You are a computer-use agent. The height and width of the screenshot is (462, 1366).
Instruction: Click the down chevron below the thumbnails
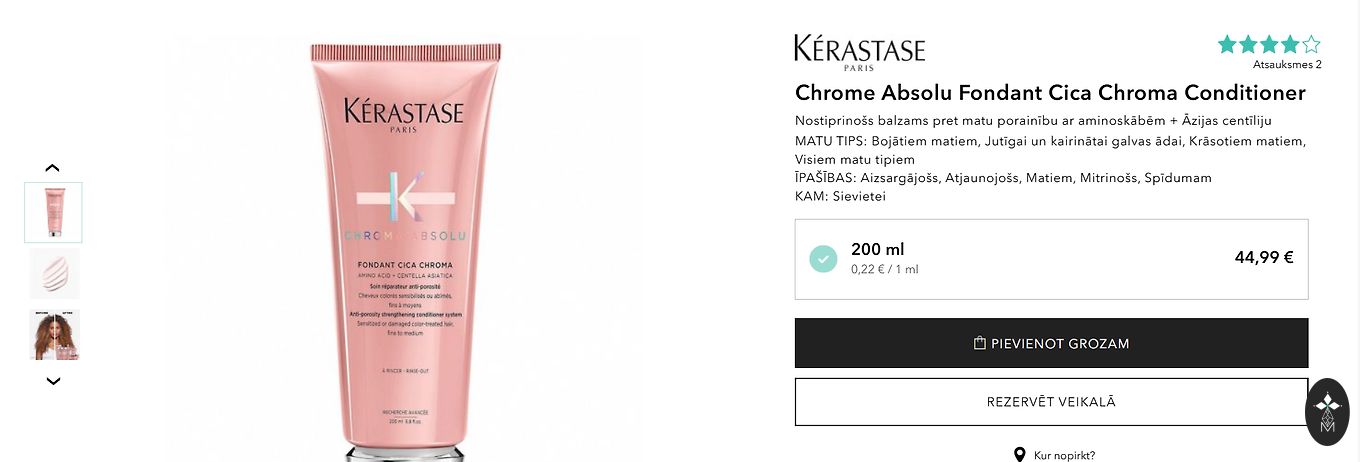click(53, 381)
